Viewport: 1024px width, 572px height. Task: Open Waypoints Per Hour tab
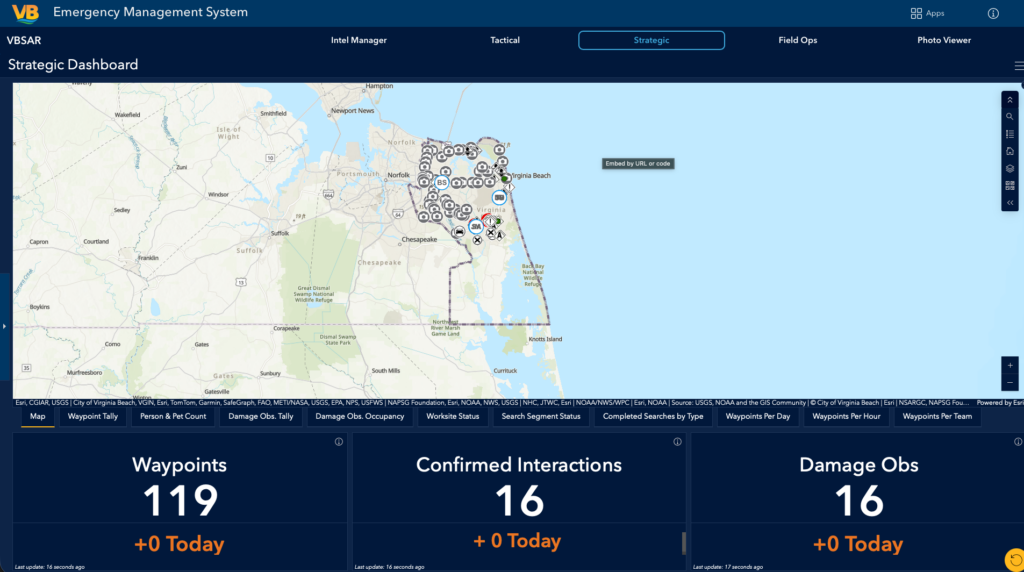click(846, 417)
